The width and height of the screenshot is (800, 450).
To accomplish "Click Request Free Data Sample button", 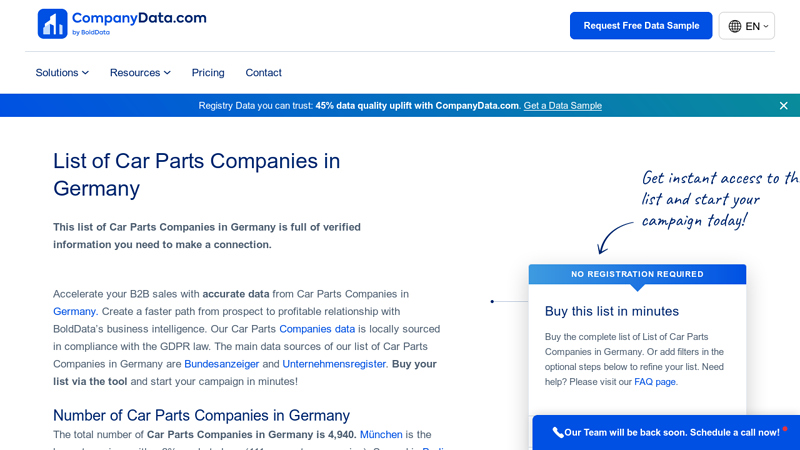I will pos(641,26).
